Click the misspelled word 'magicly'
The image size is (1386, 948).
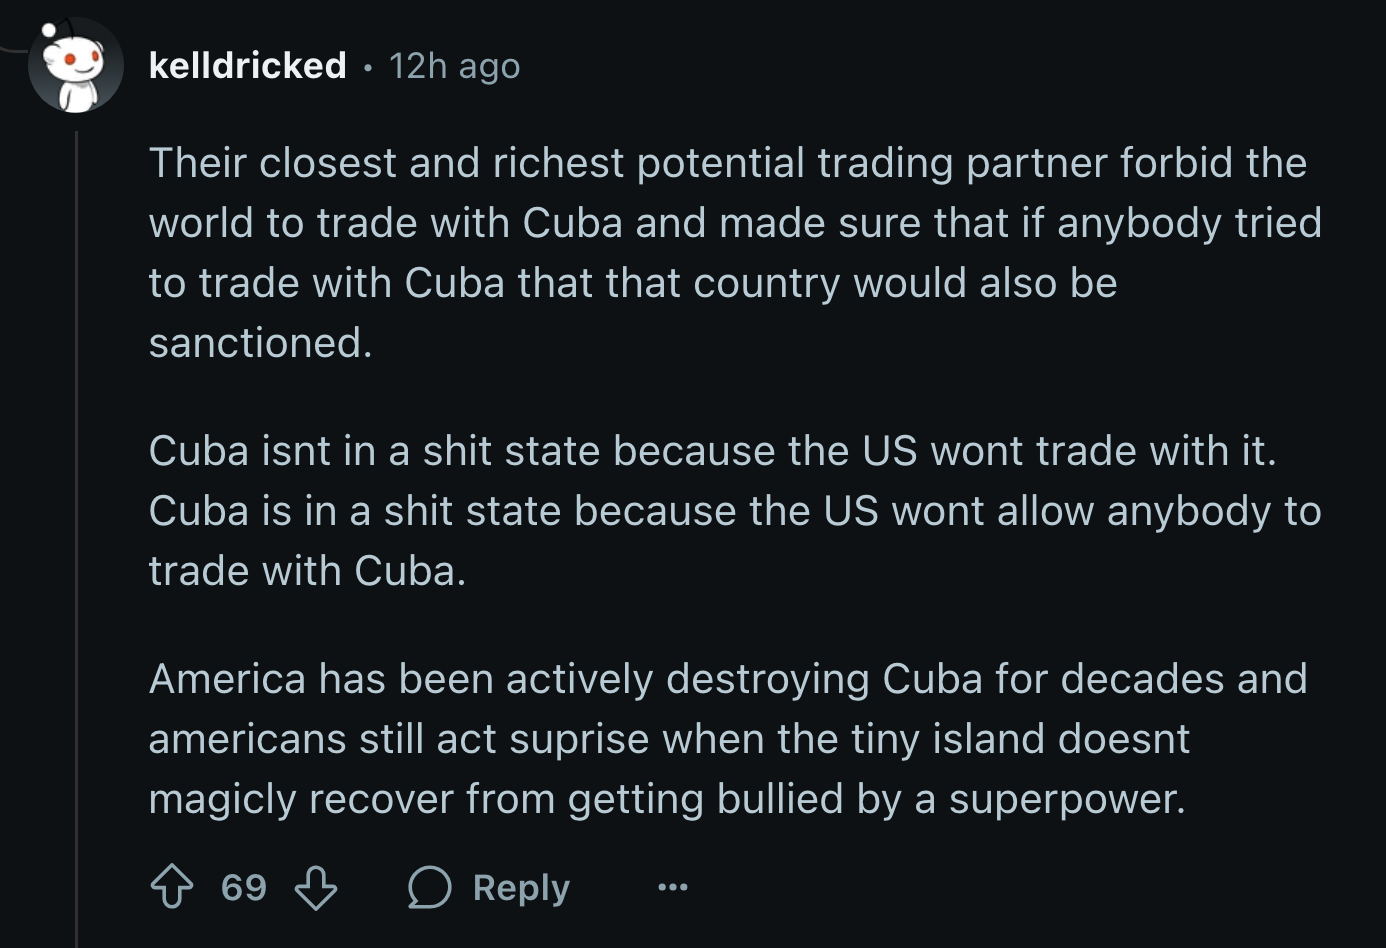(222, 800)
